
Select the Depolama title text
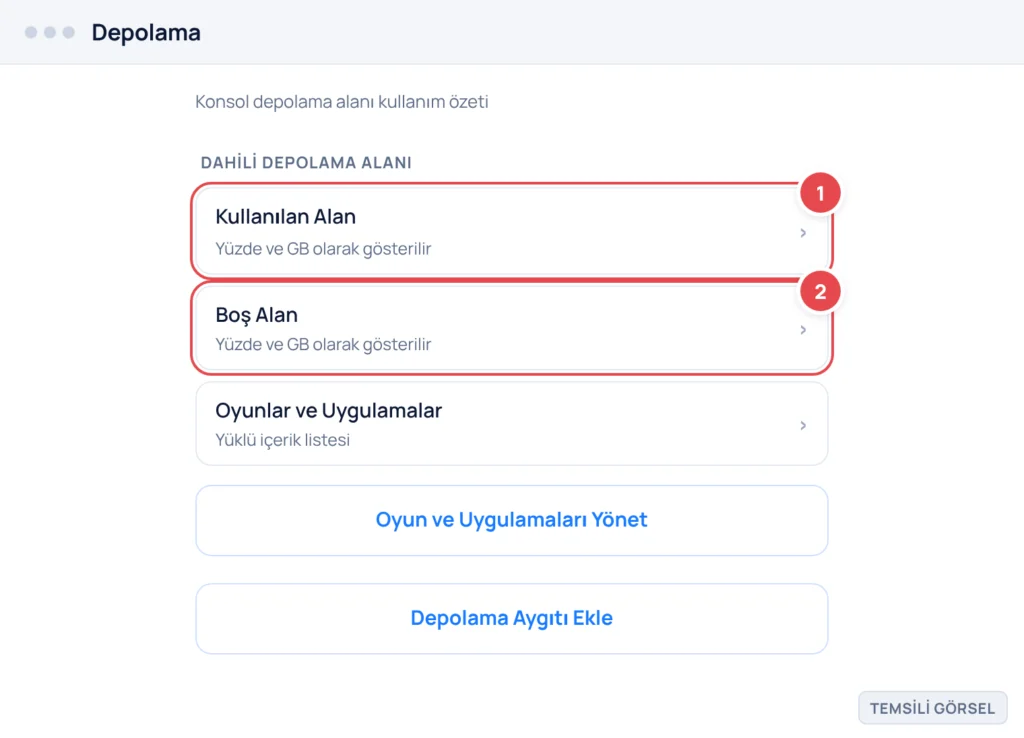[x=146, y=33]
